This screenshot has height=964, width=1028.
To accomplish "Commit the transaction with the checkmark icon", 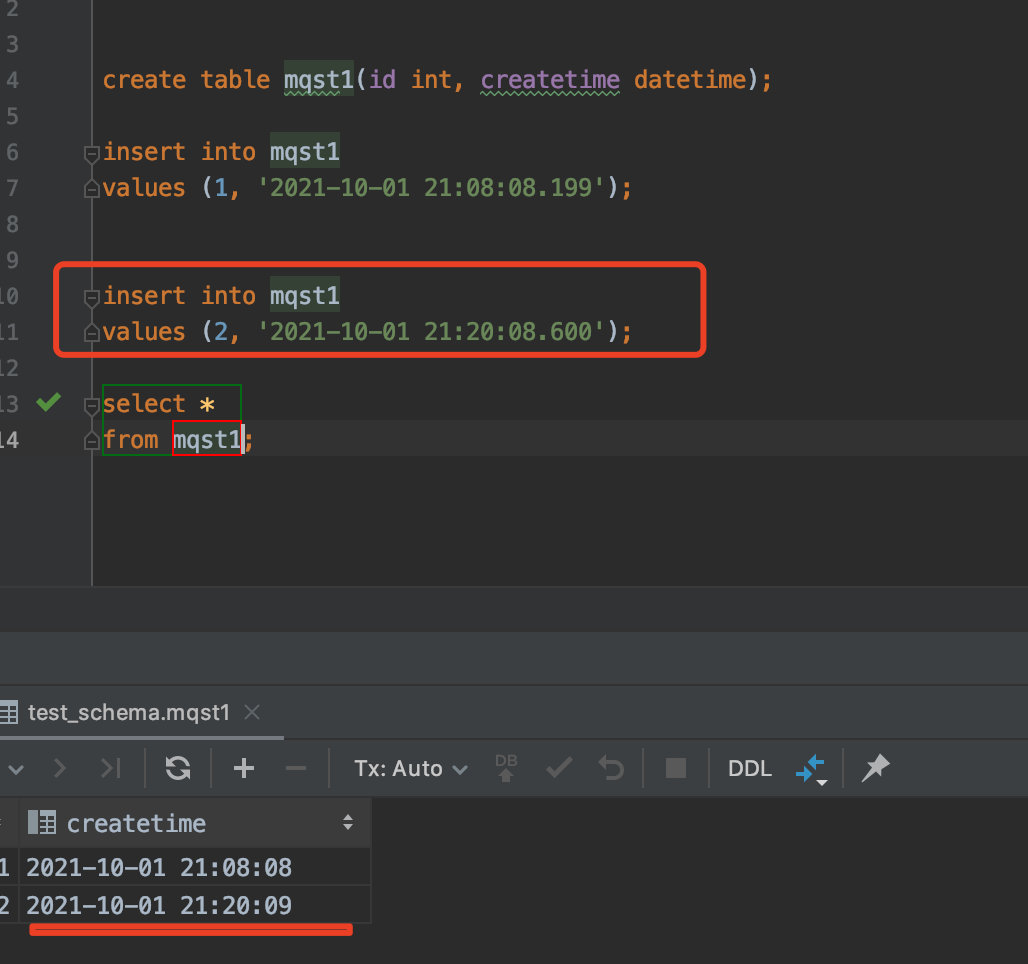I will (558, 768).
